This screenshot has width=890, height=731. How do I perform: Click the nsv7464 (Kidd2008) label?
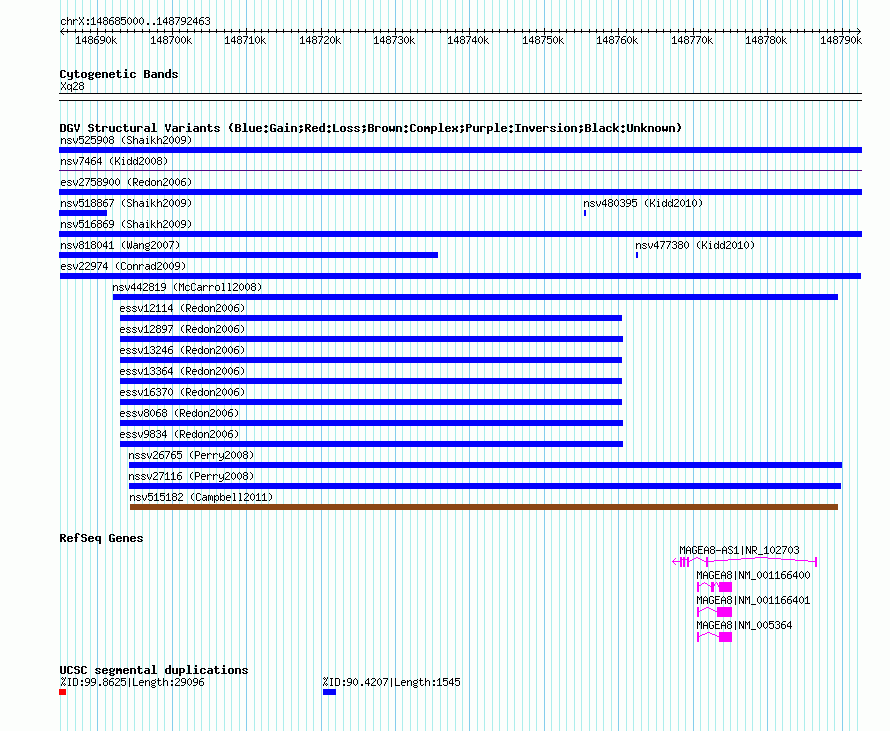[114, 161]
